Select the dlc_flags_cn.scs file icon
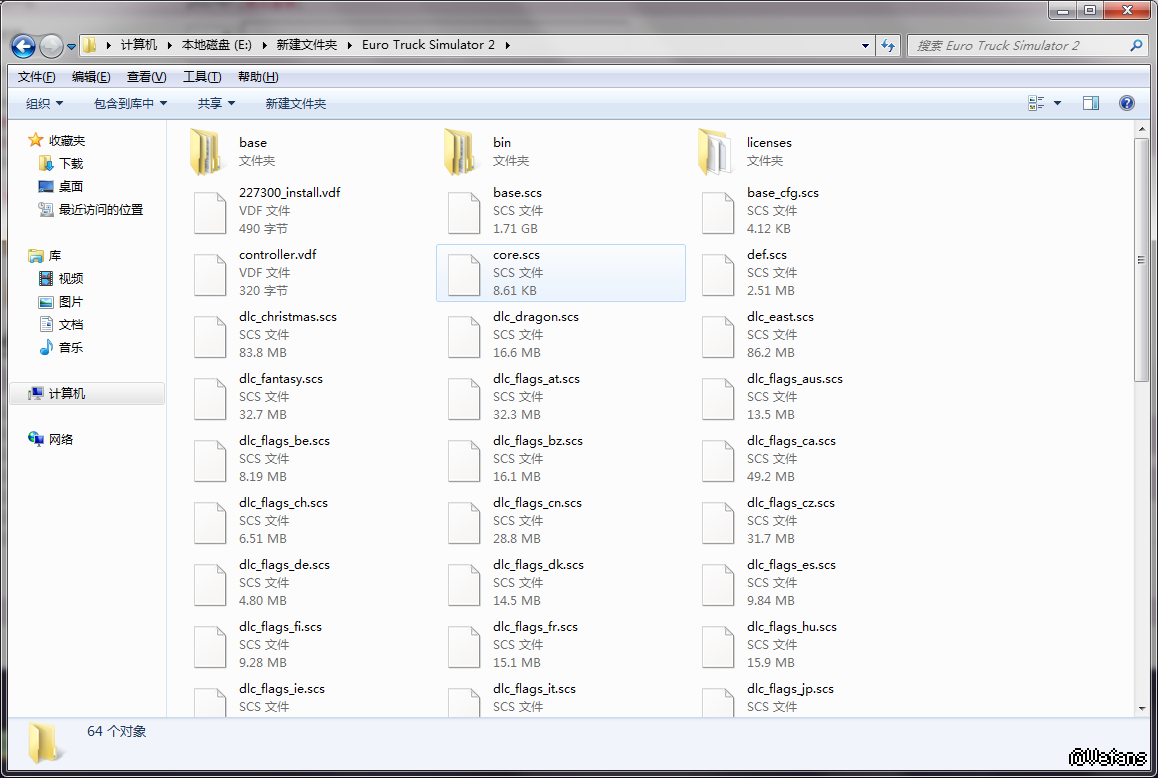The width and height of the screenshot is (1158, 778). click(463, 521)
